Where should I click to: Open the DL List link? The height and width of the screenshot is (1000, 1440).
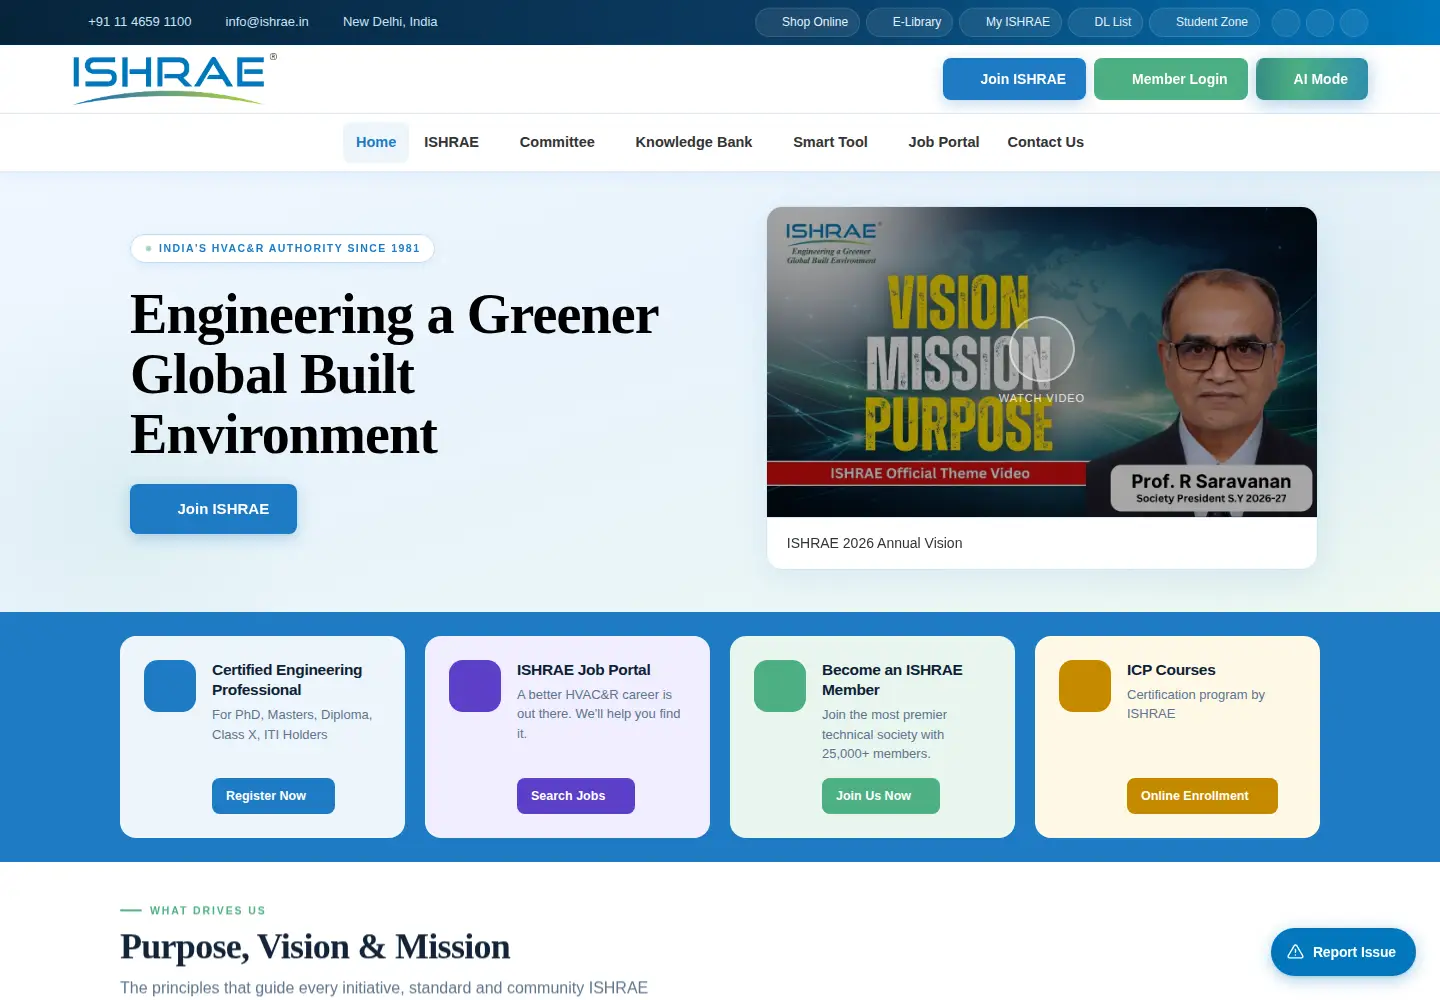point(1105,22)
